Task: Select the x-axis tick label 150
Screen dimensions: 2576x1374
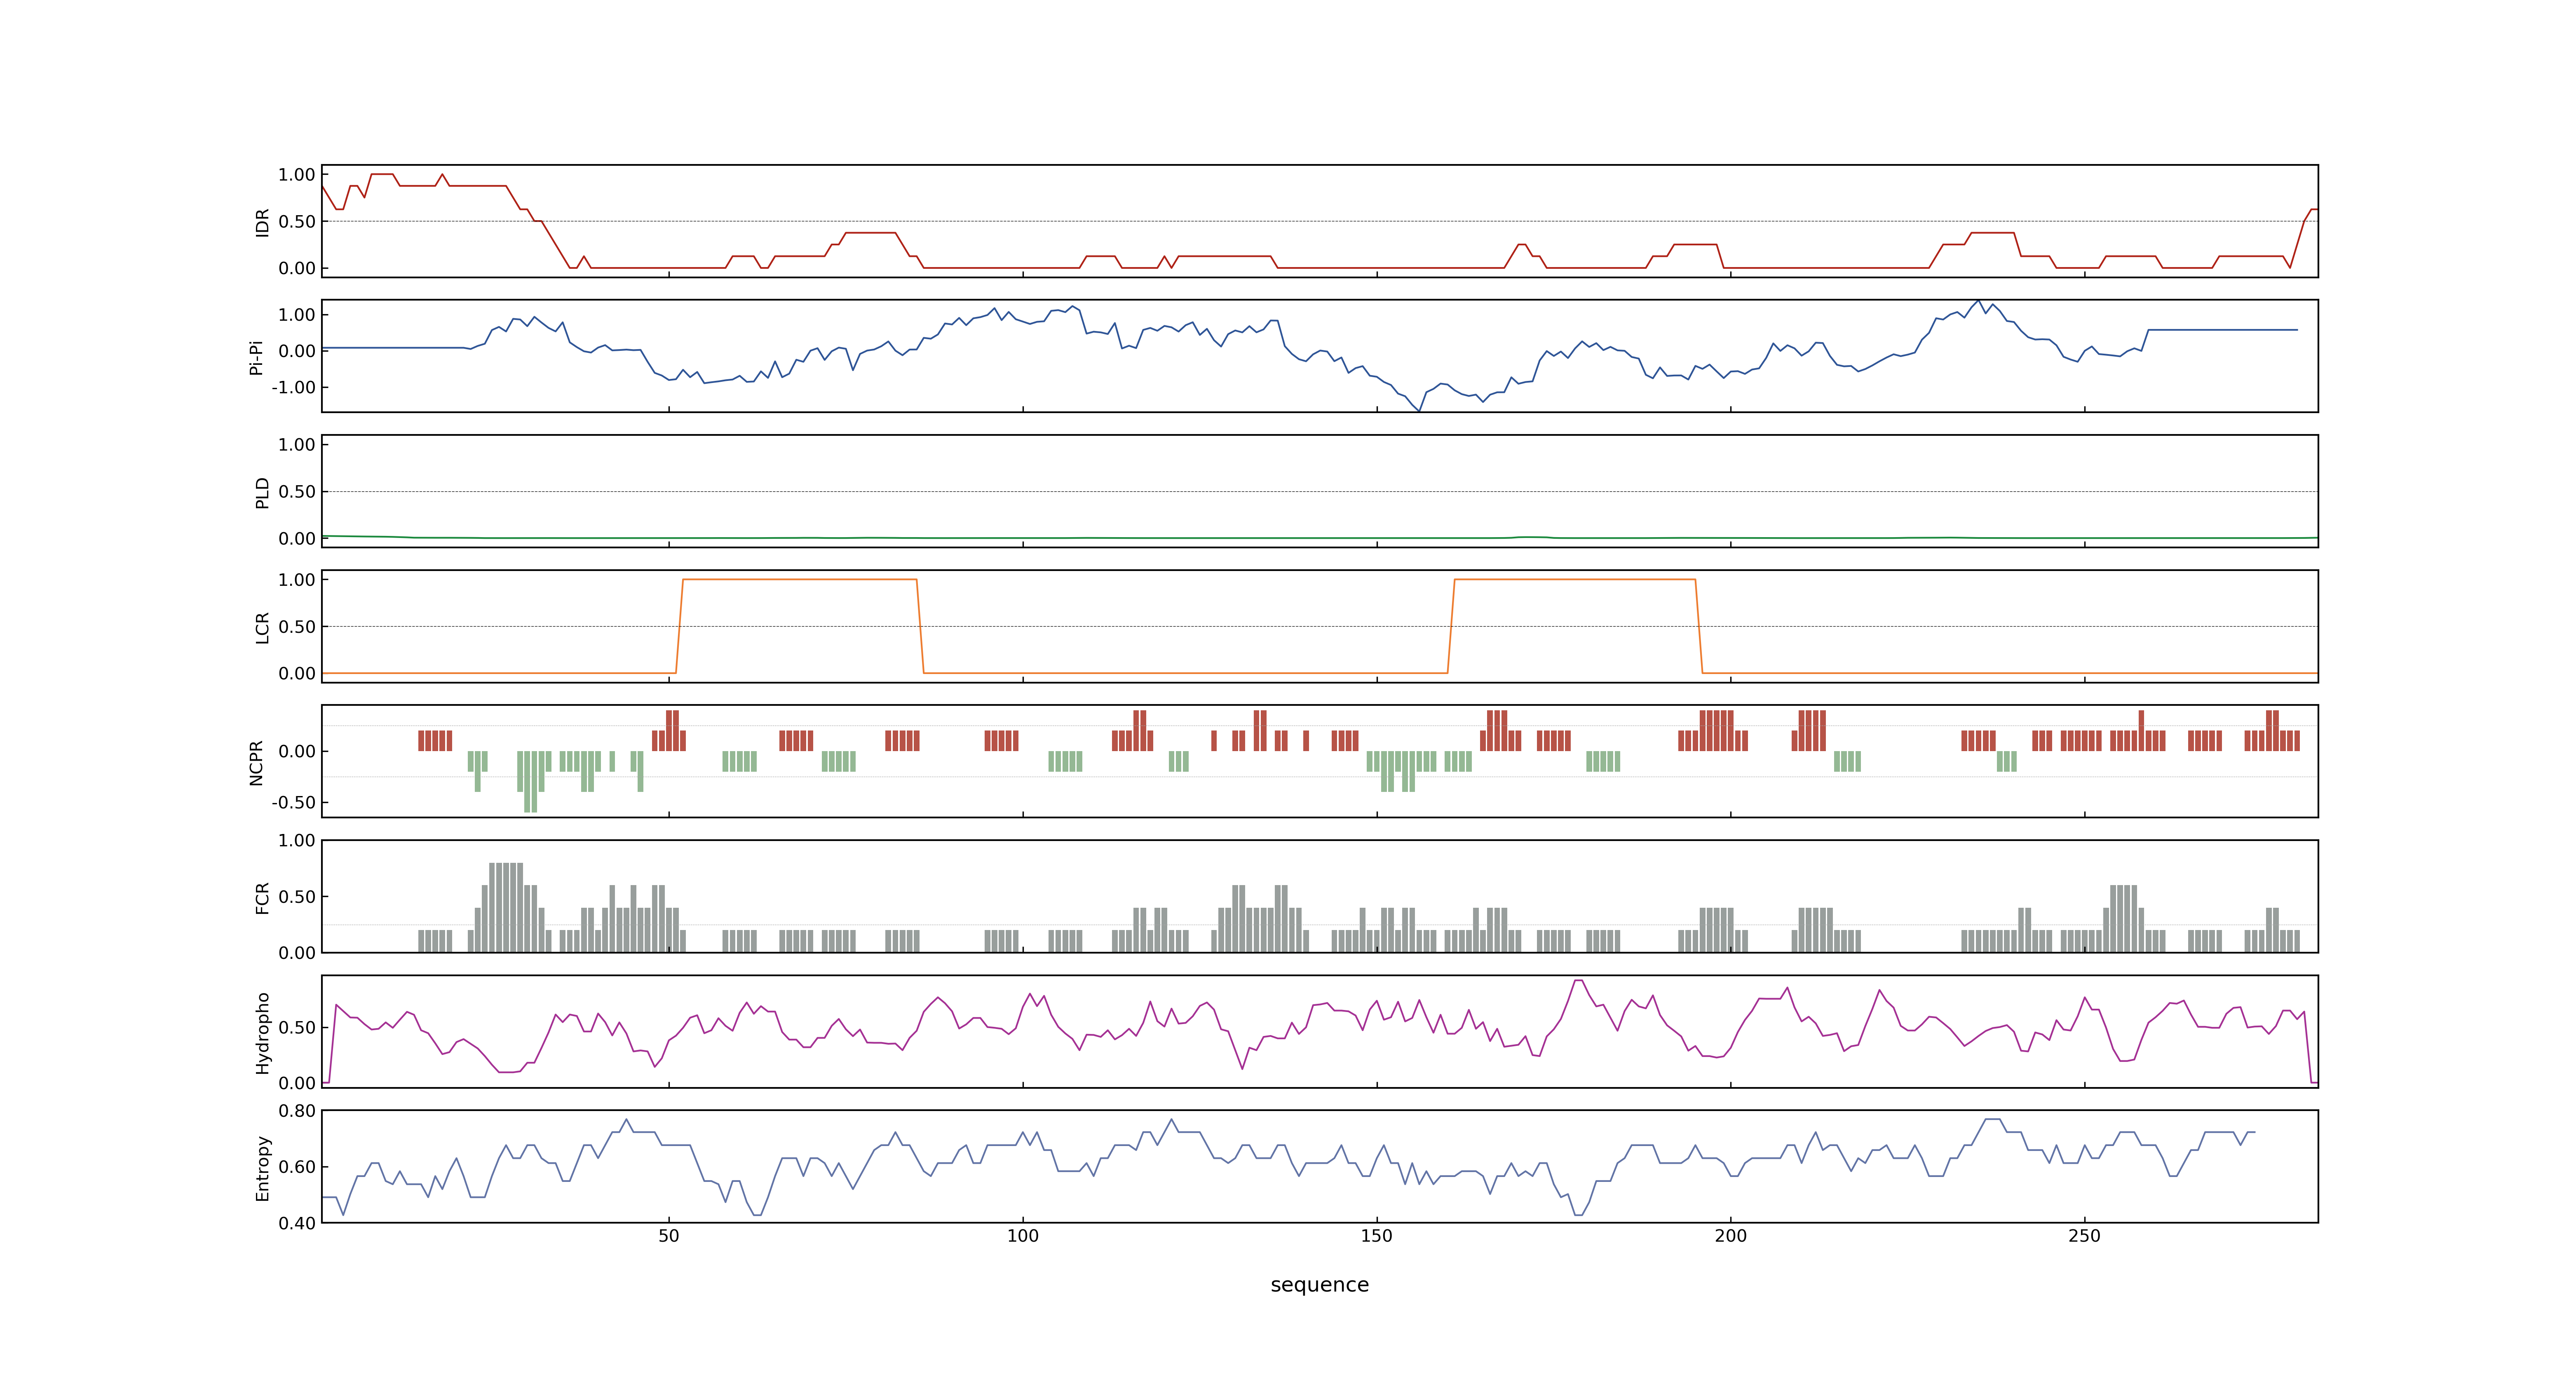Action: click(x=1376, y=1236)
